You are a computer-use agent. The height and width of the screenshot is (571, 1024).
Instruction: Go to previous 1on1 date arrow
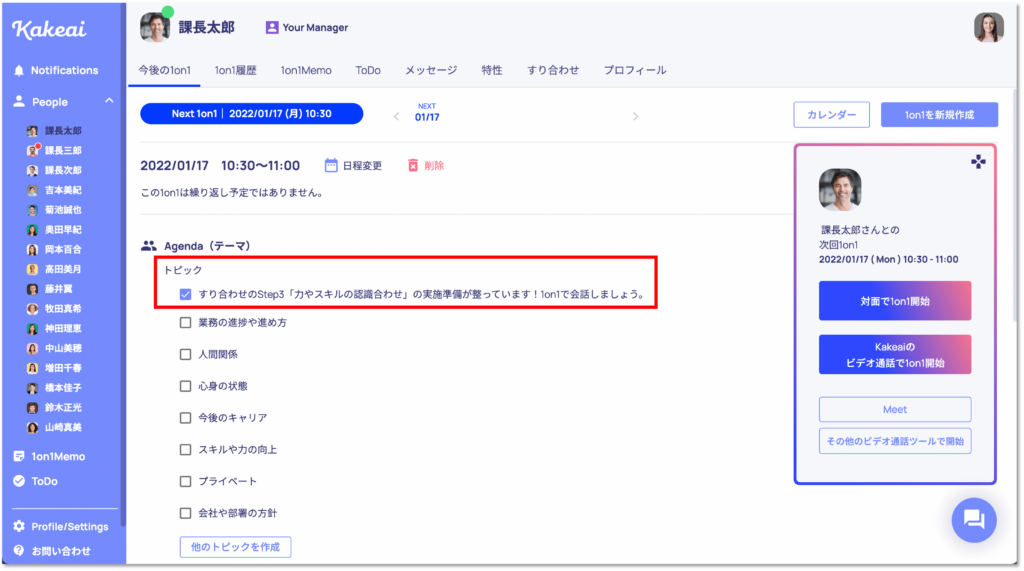396,116
